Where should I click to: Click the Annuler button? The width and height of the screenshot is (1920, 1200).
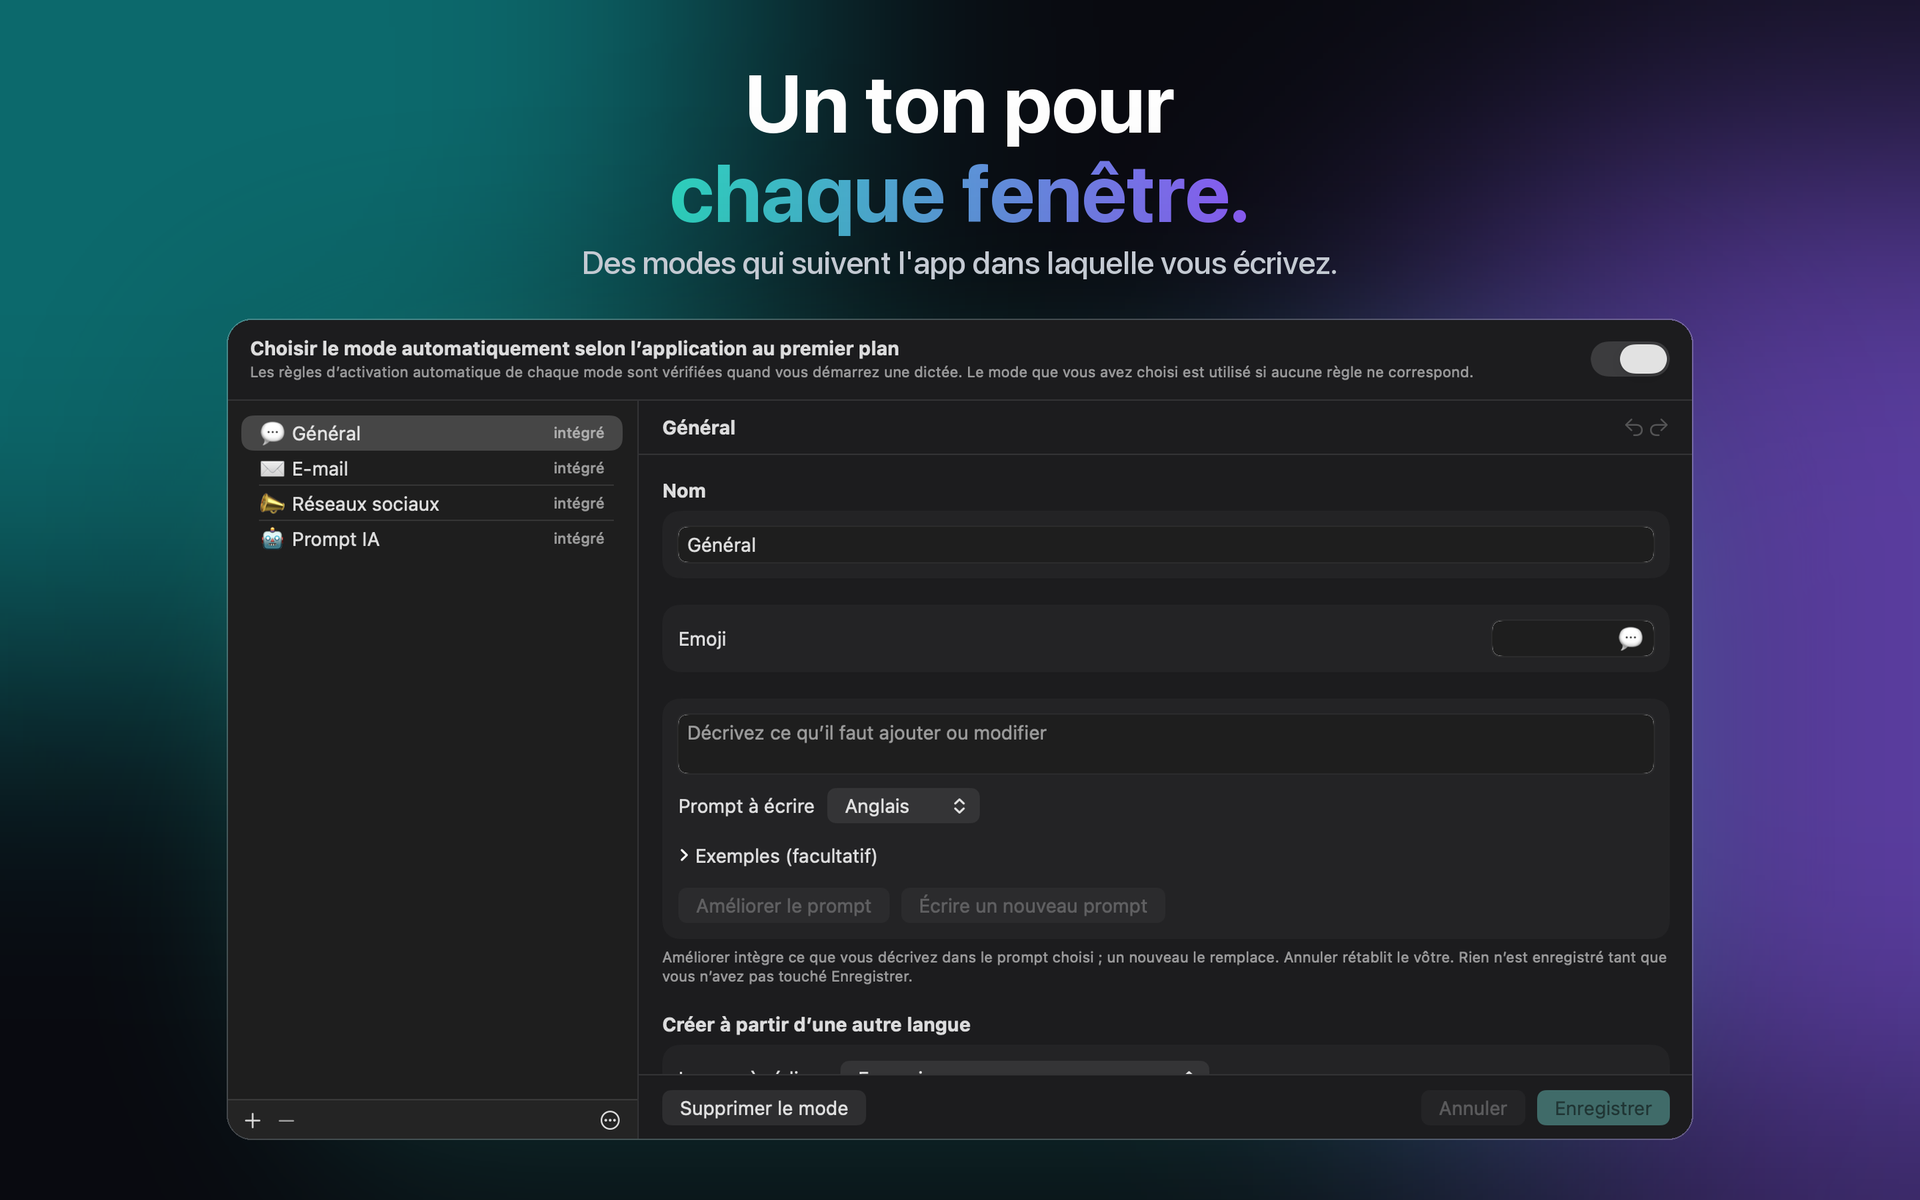[x=1473, y=1108]
